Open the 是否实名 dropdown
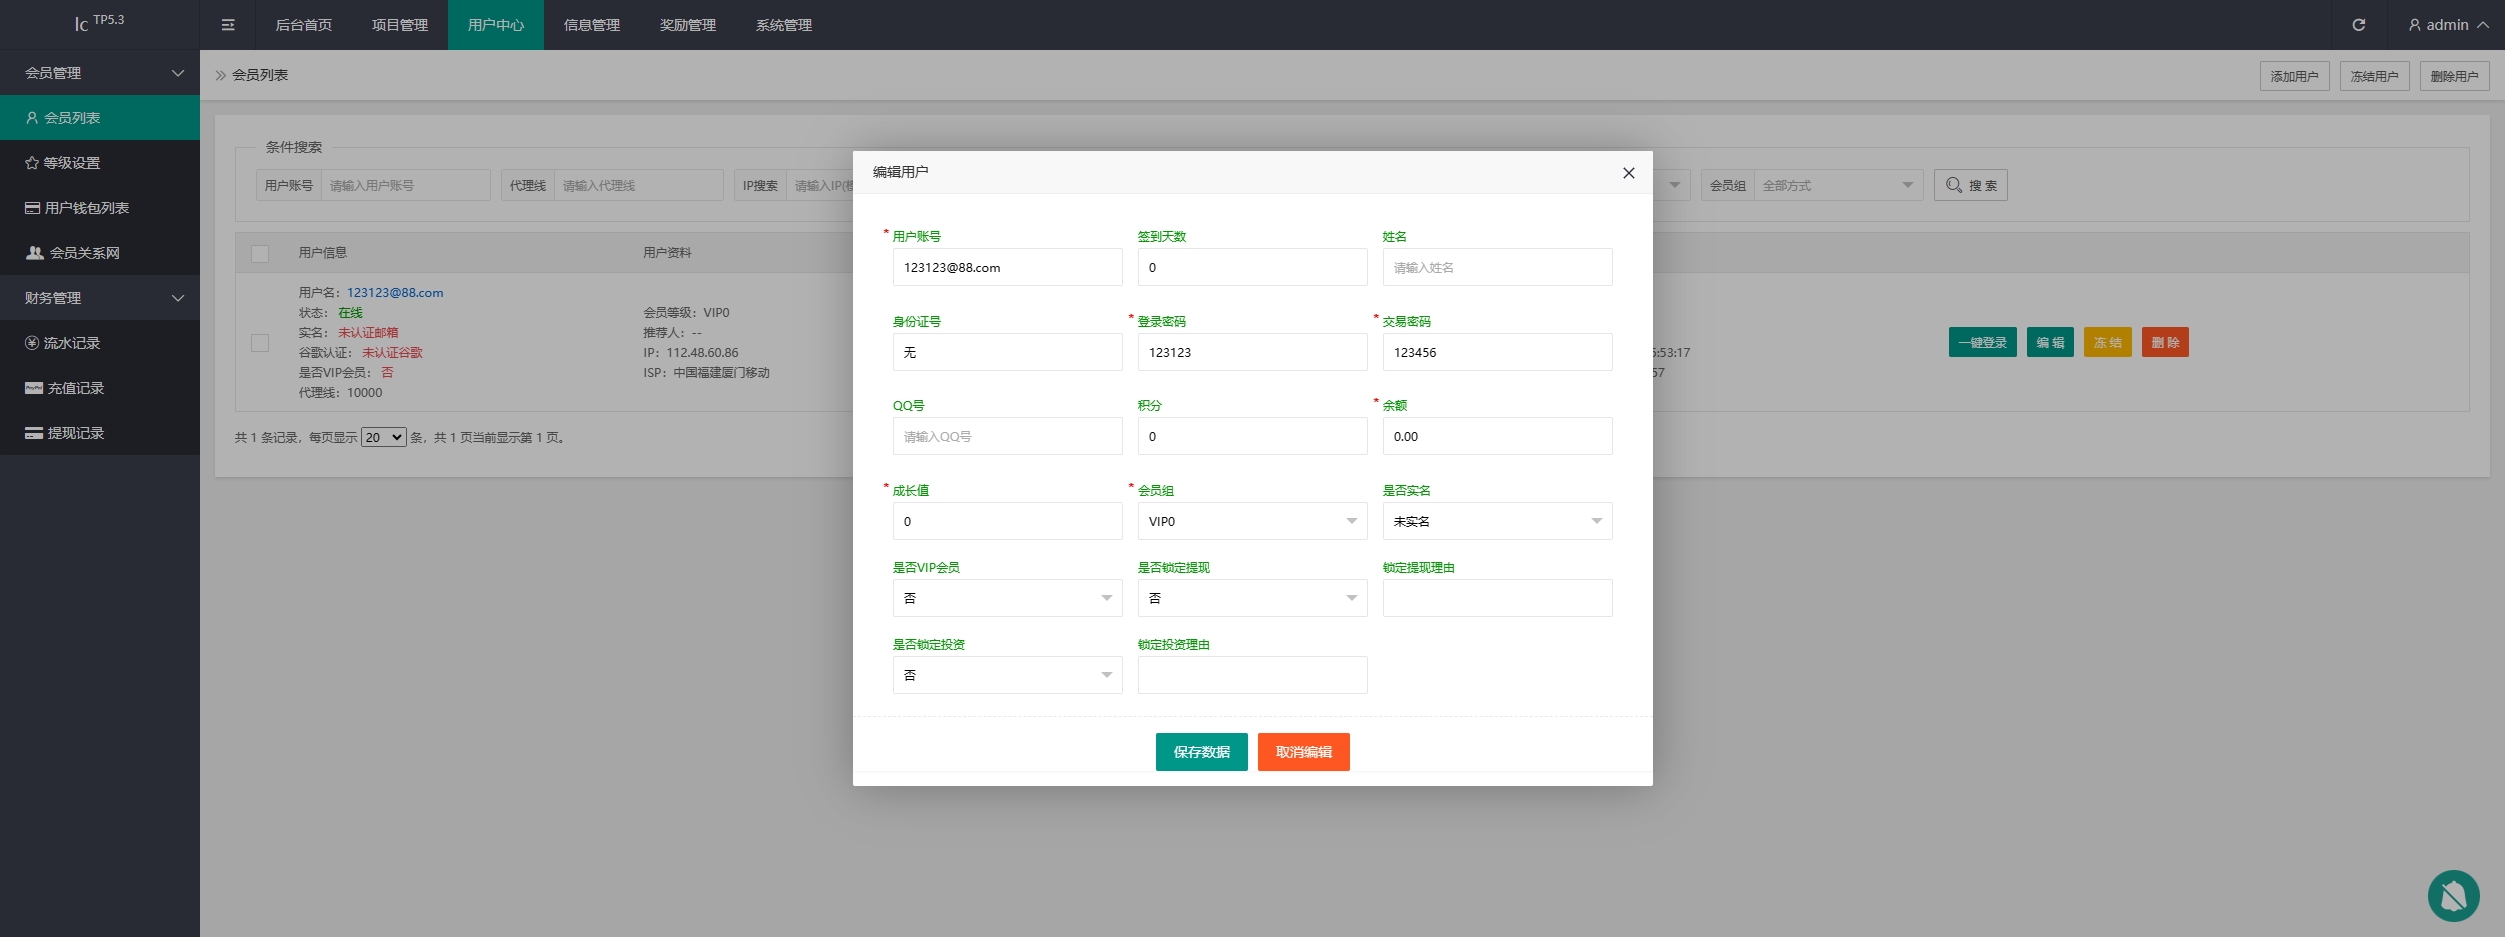2505x937 pixels. coord(1497,521)
